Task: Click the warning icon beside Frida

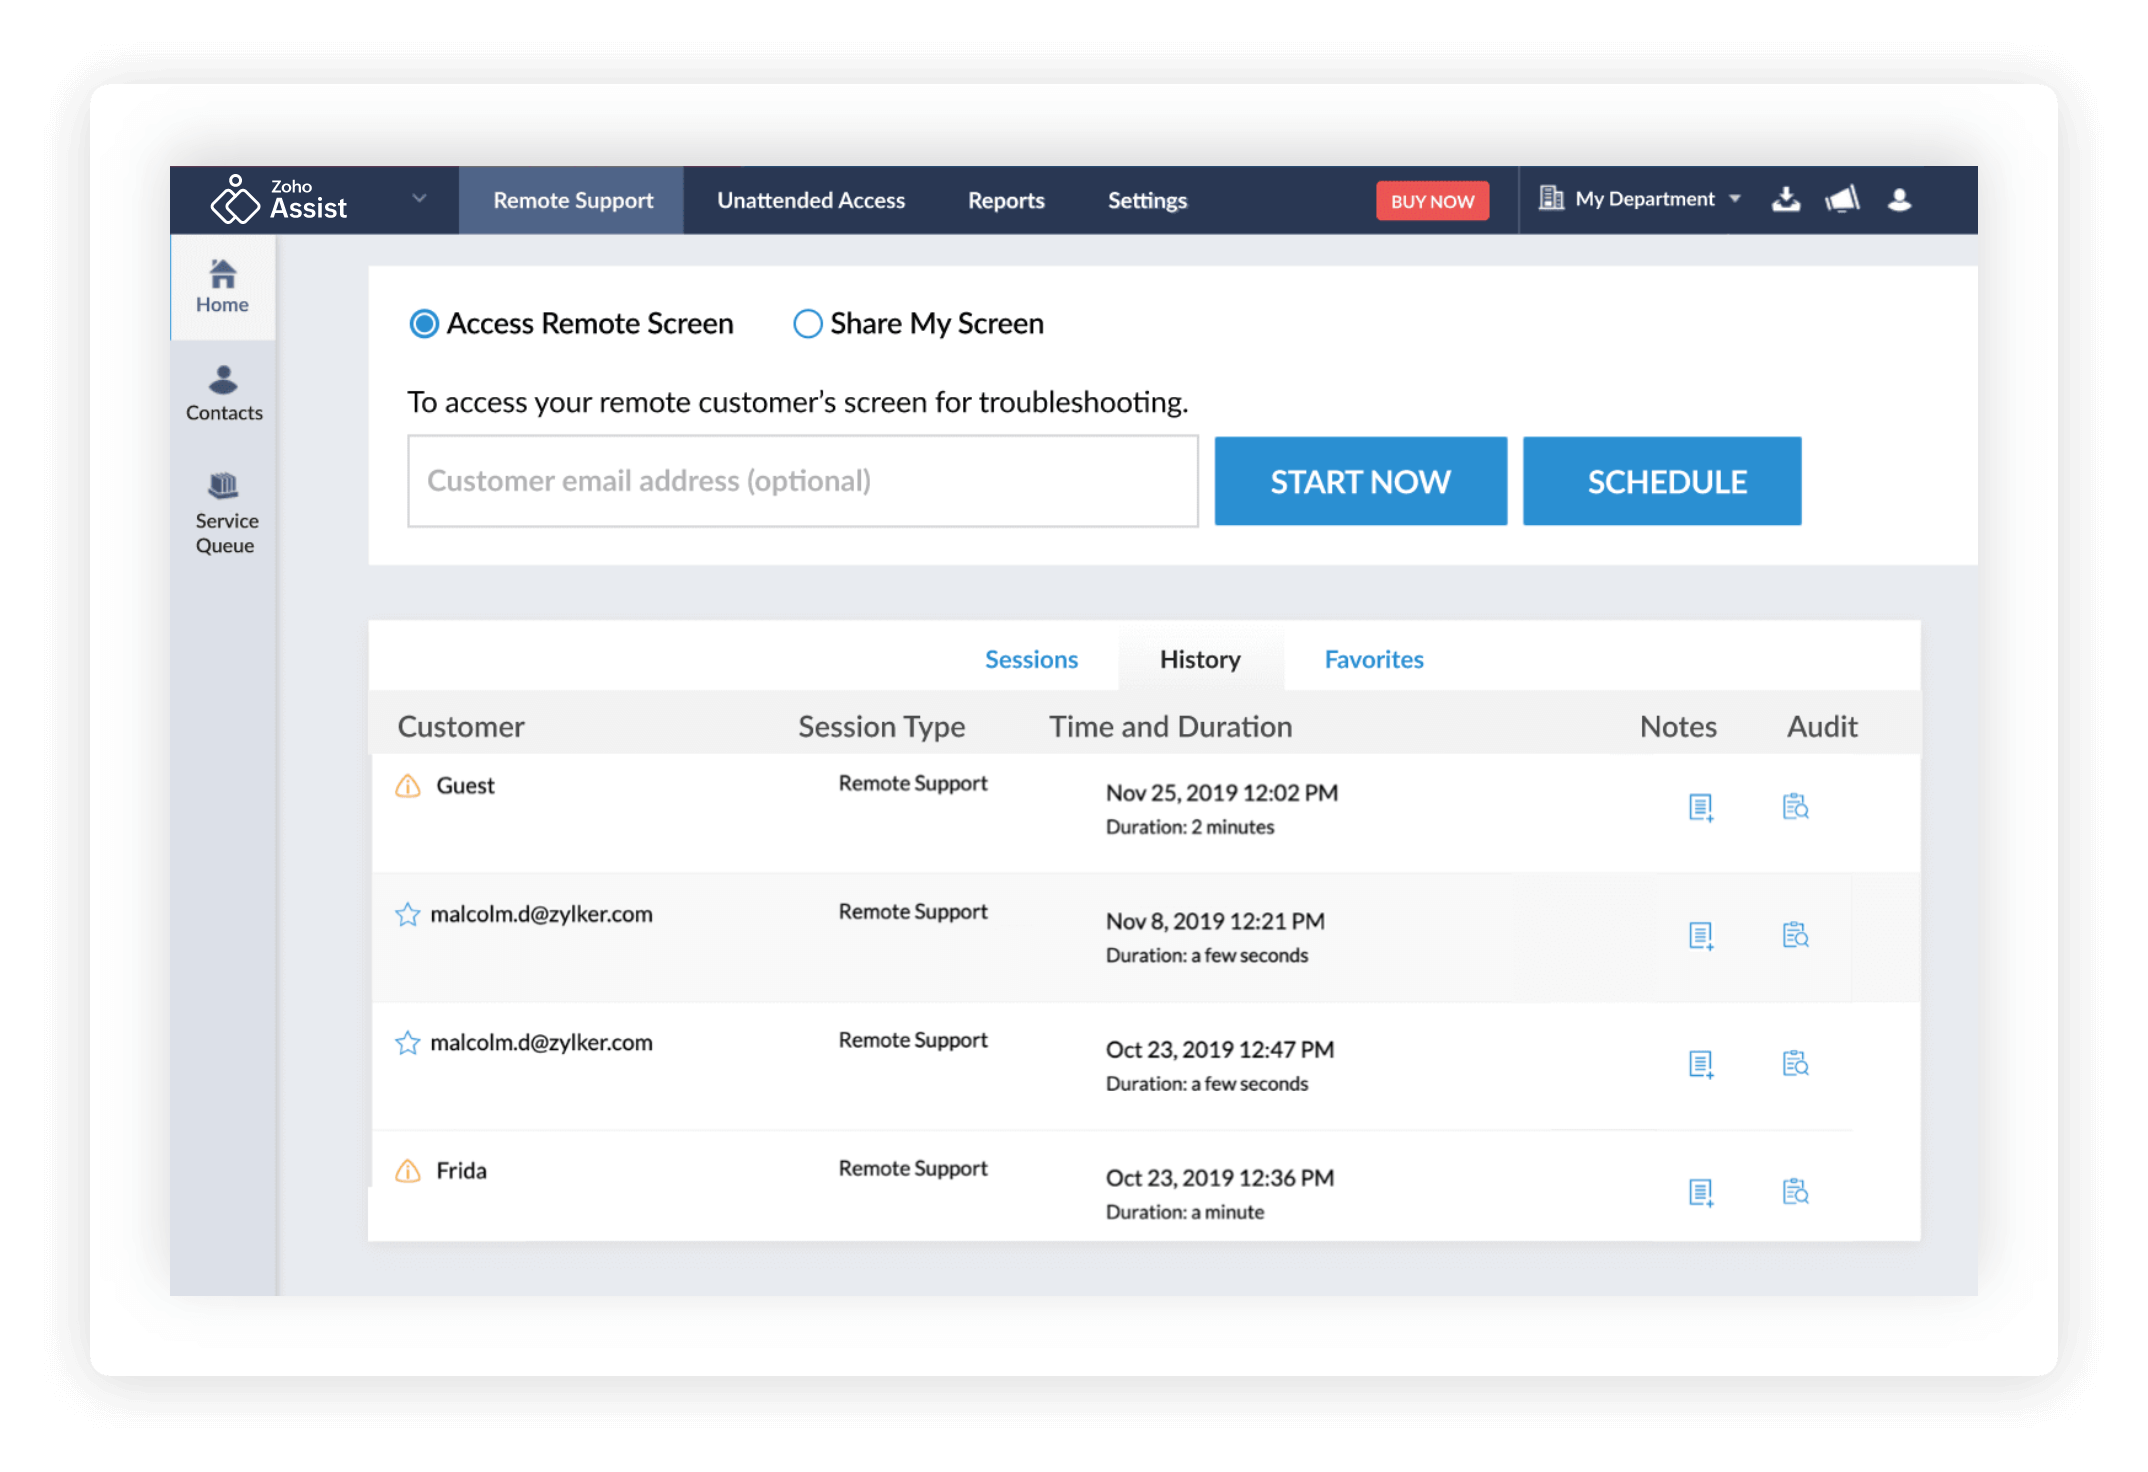Action: (408, 1171)
